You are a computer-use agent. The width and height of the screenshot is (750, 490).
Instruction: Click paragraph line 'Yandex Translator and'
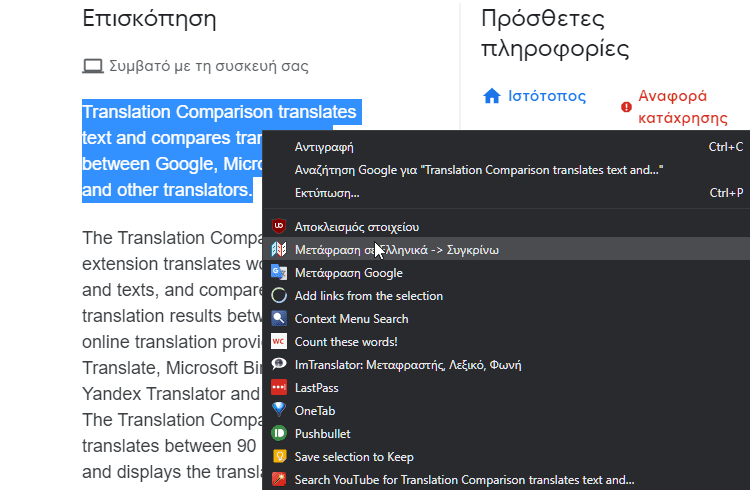tap(171, 394)
